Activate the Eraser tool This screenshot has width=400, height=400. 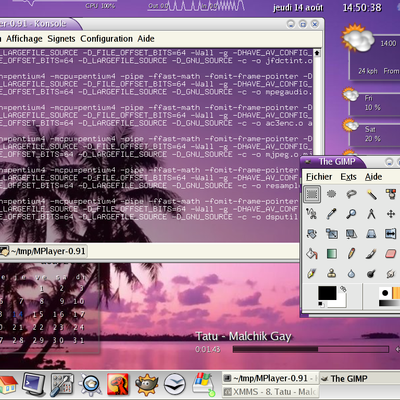point(391,254)
